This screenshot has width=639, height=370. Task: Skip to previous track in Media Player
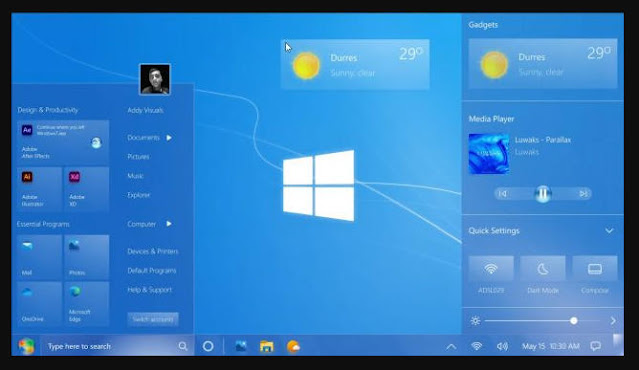click(503, 194)
